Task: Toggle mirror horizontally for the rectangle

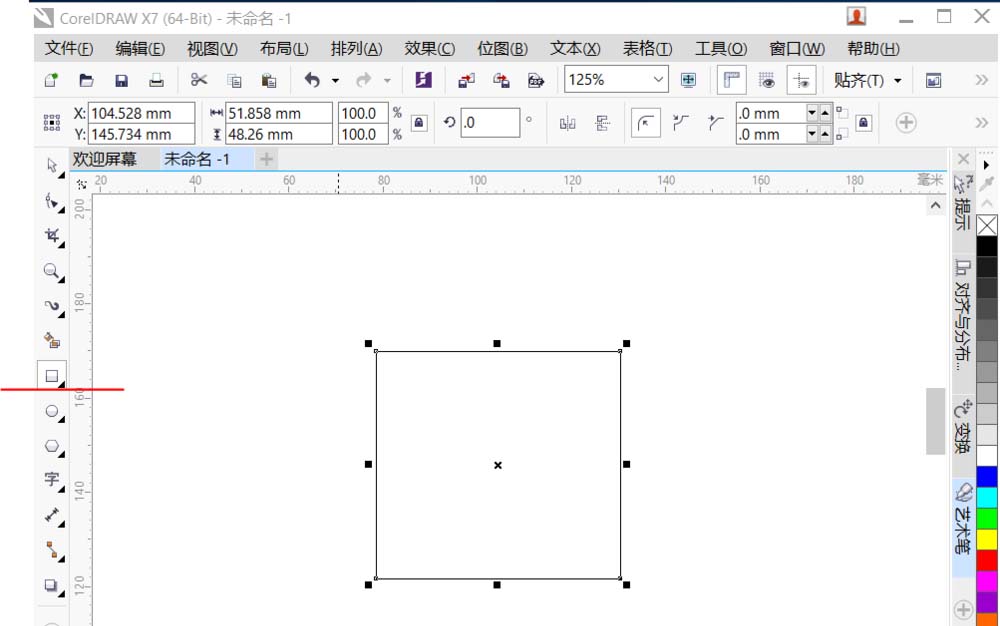Action: pyautogui.click(x=567, y=122)
